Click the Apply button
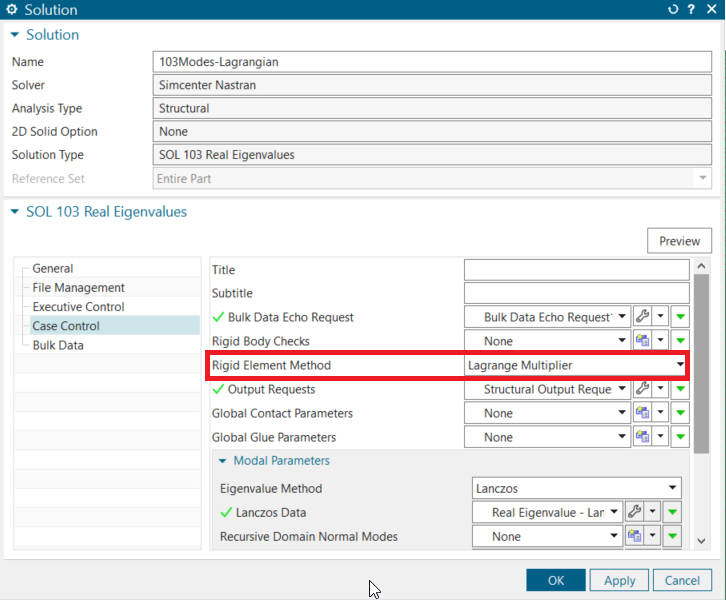Image resolution: width=726 pixels, height=601 pixels. tap(619, 580)
